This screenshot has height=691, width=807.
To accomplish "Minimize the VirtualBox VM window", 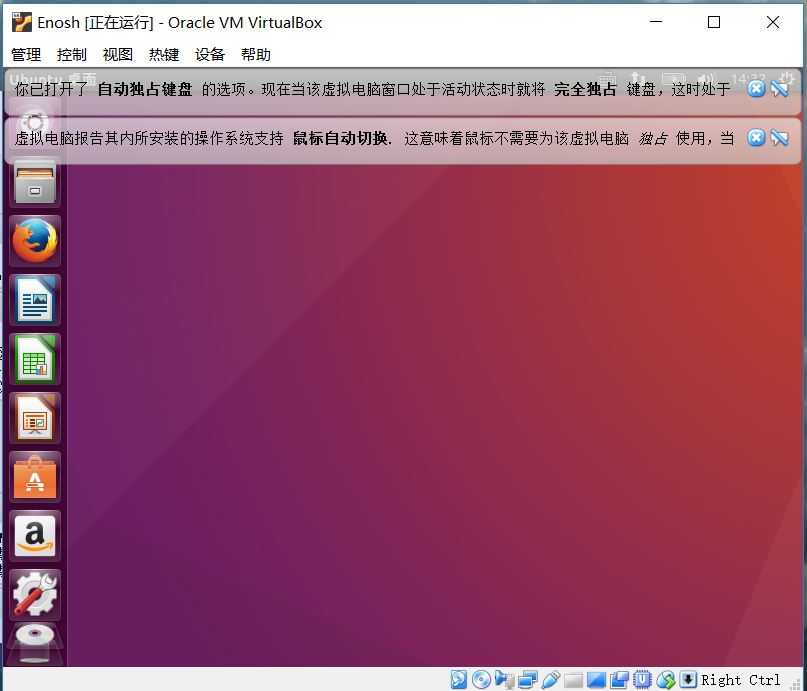I will [656, 22].
